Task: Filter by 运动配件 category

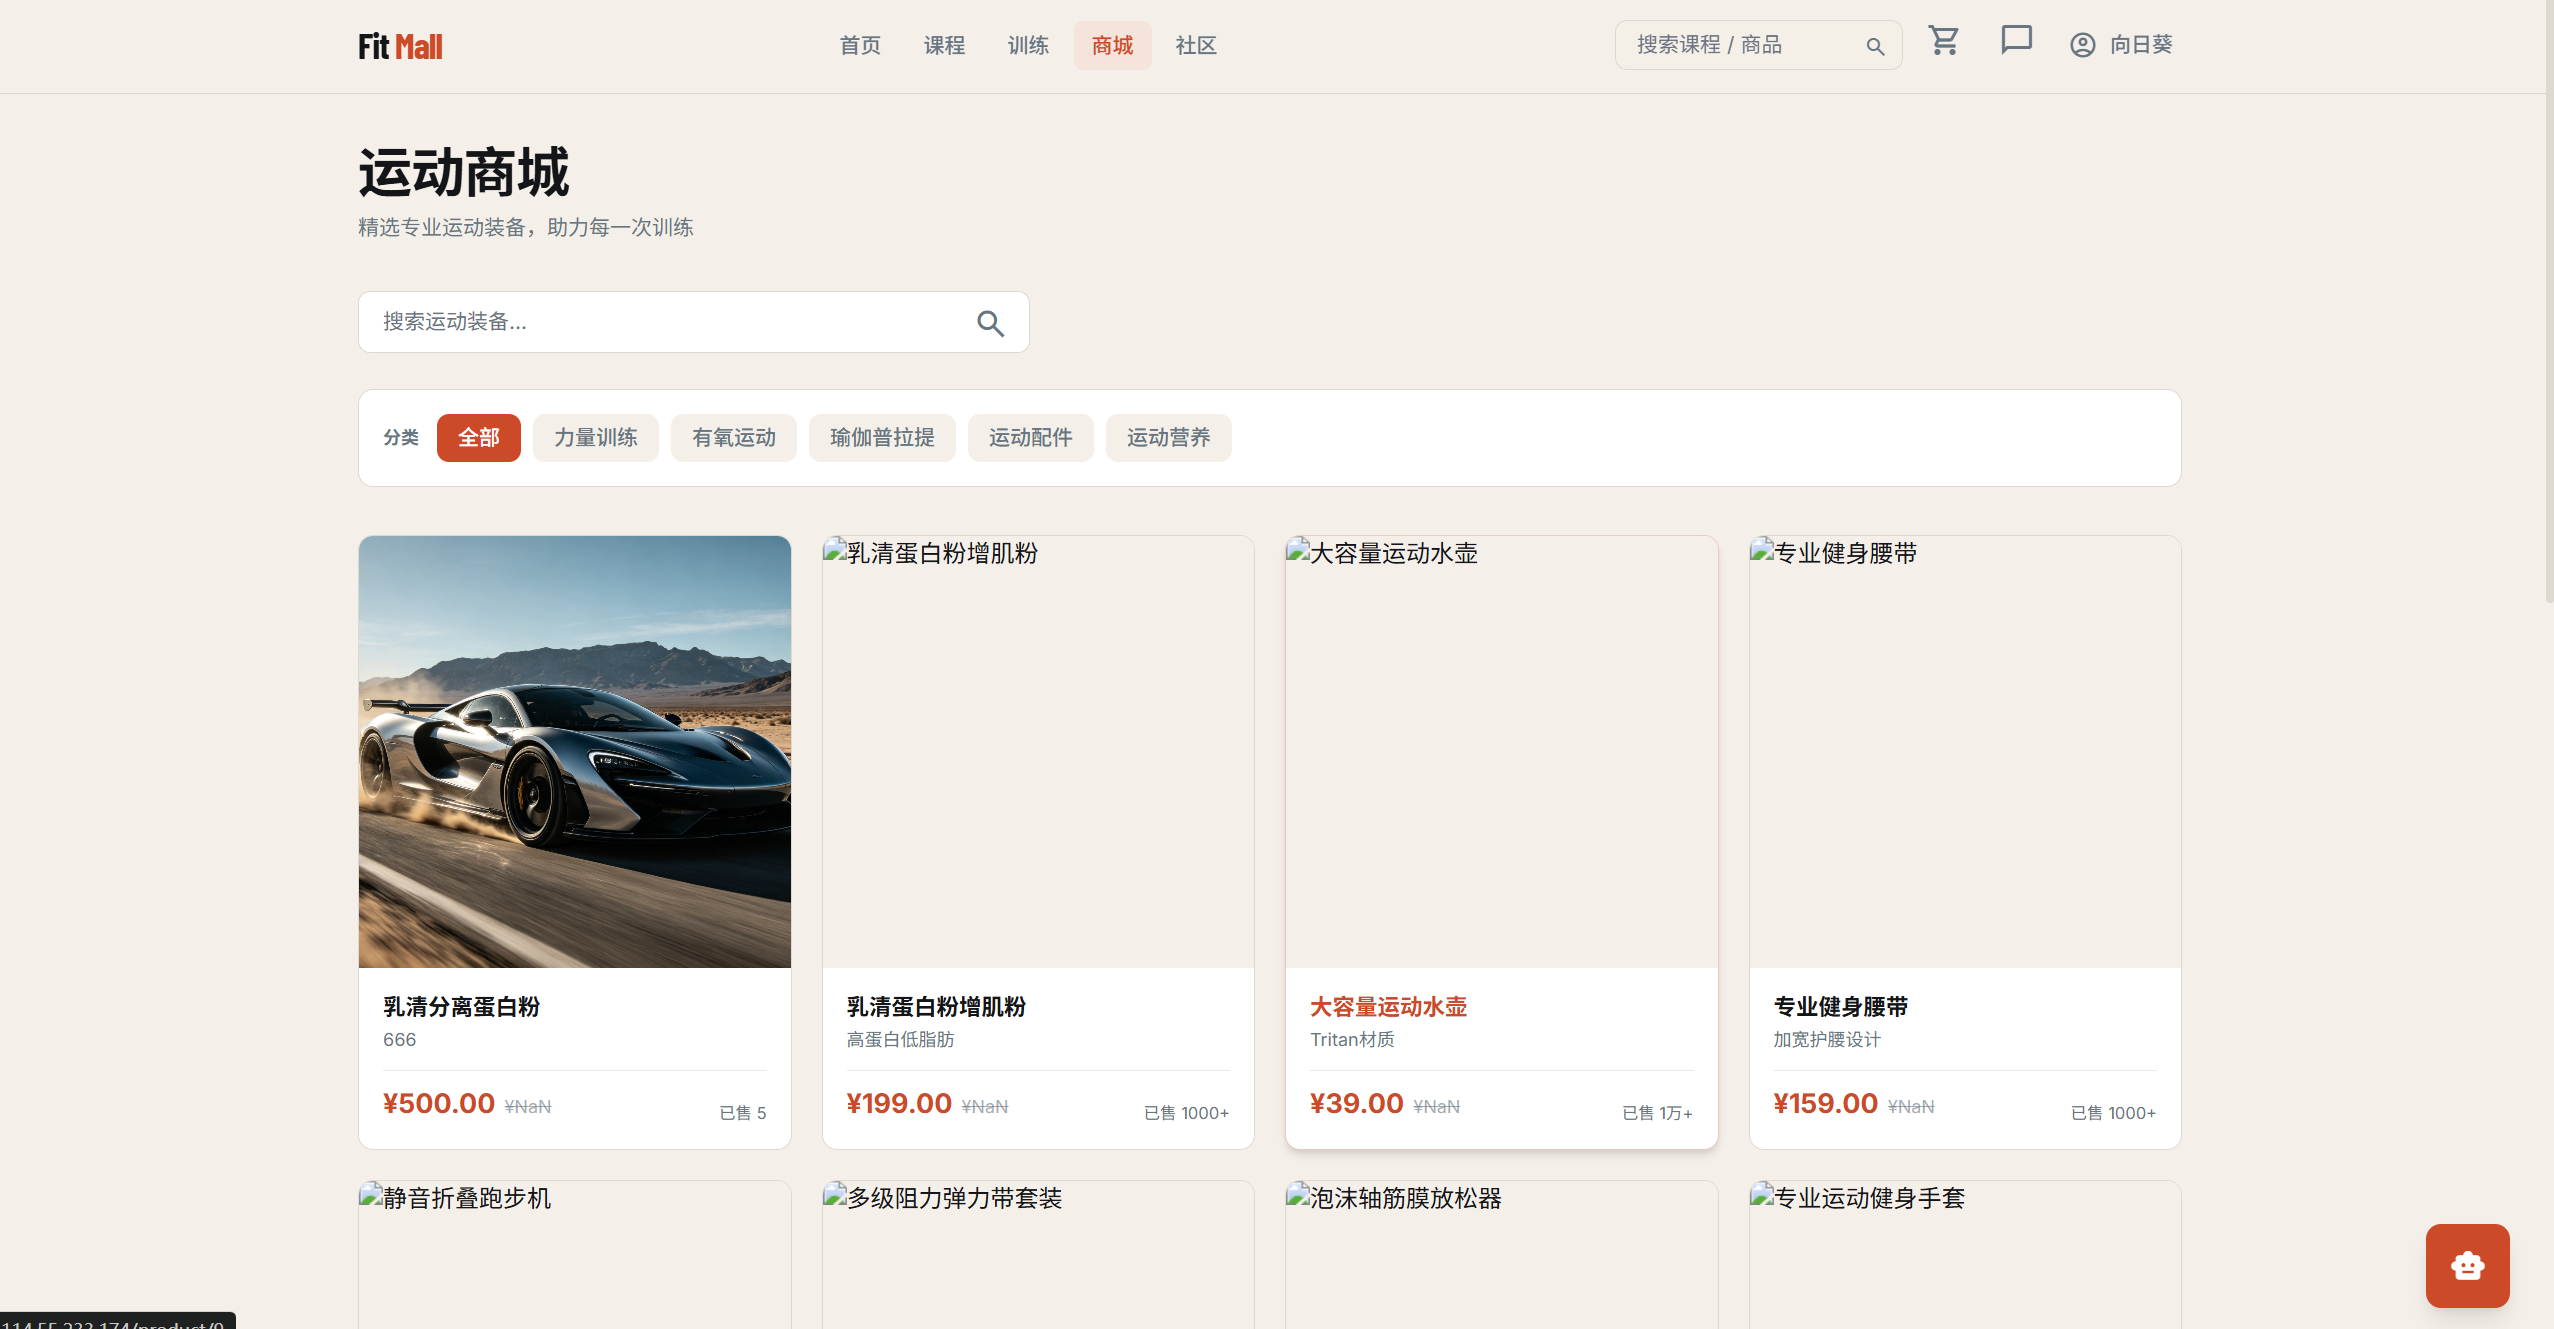Action: coord(1030,438)
